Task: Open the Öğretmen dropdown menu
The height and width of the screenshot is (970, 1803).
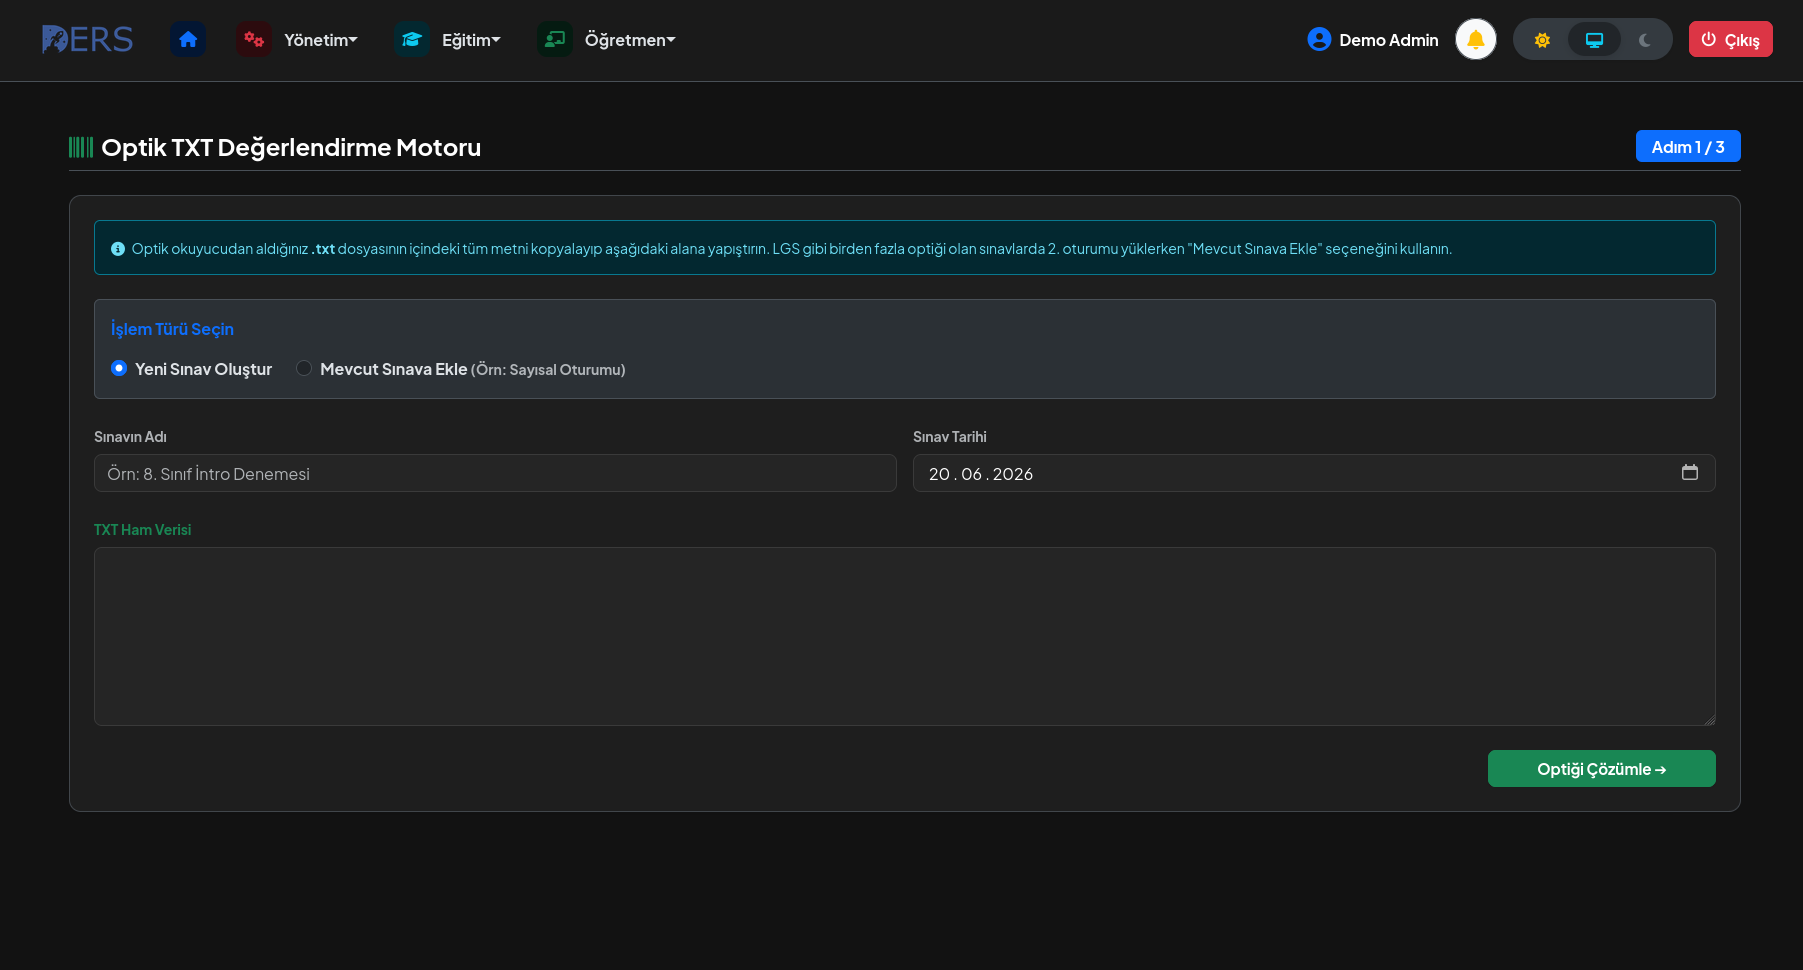Action: (630, 40)
